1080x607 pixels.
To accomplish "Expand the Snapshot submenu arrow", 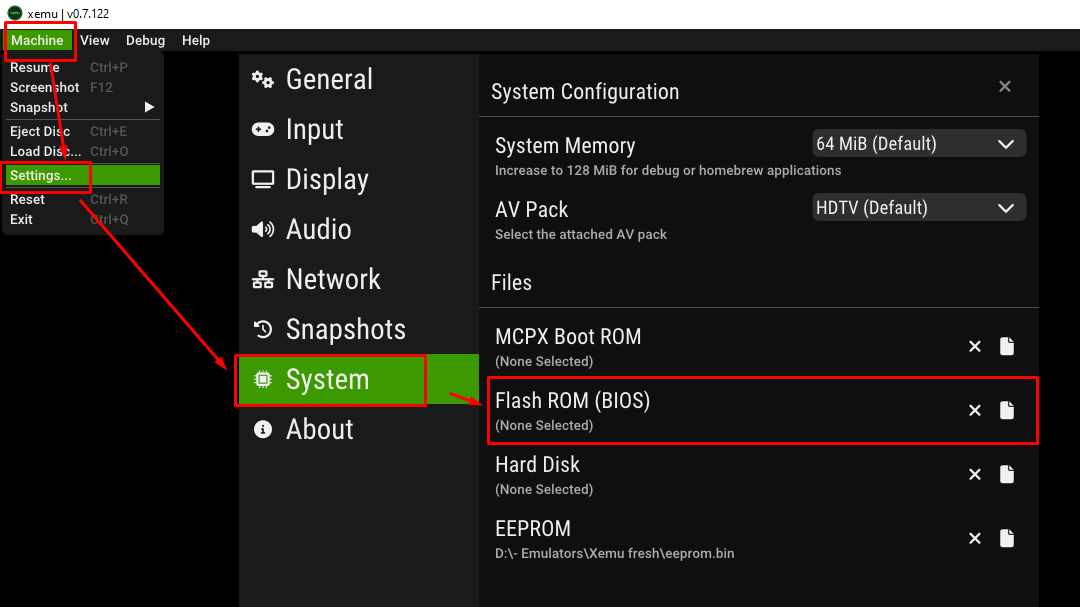I will pos(149,107).
